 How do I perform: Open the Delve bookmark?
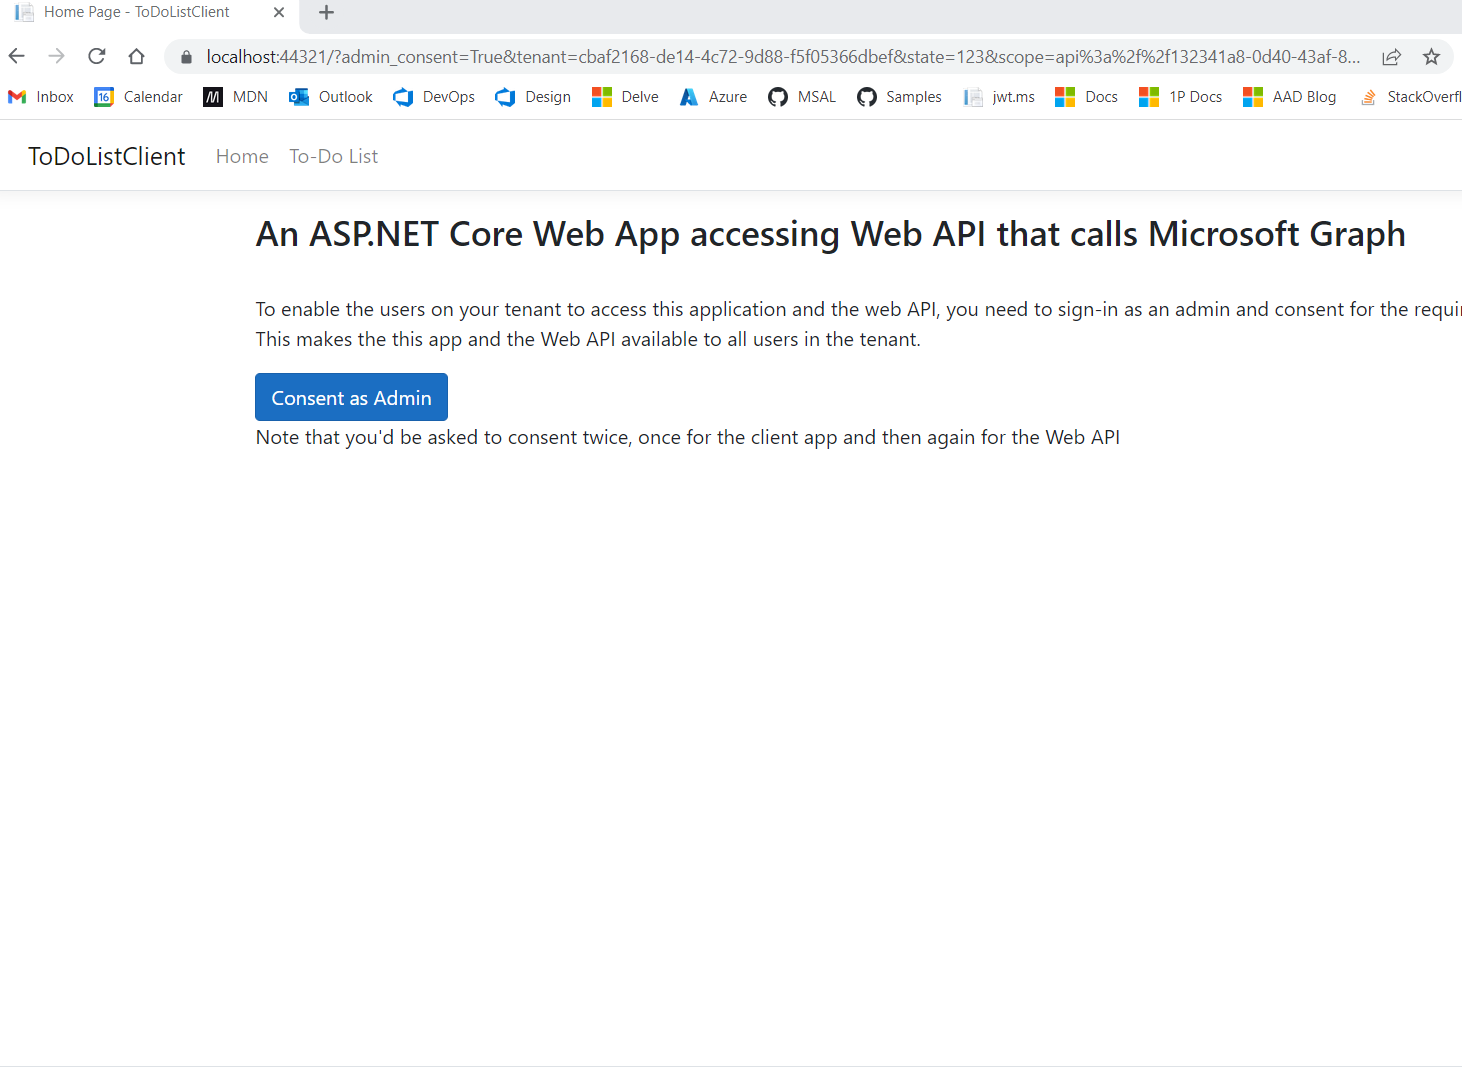[x=625, y=97]
